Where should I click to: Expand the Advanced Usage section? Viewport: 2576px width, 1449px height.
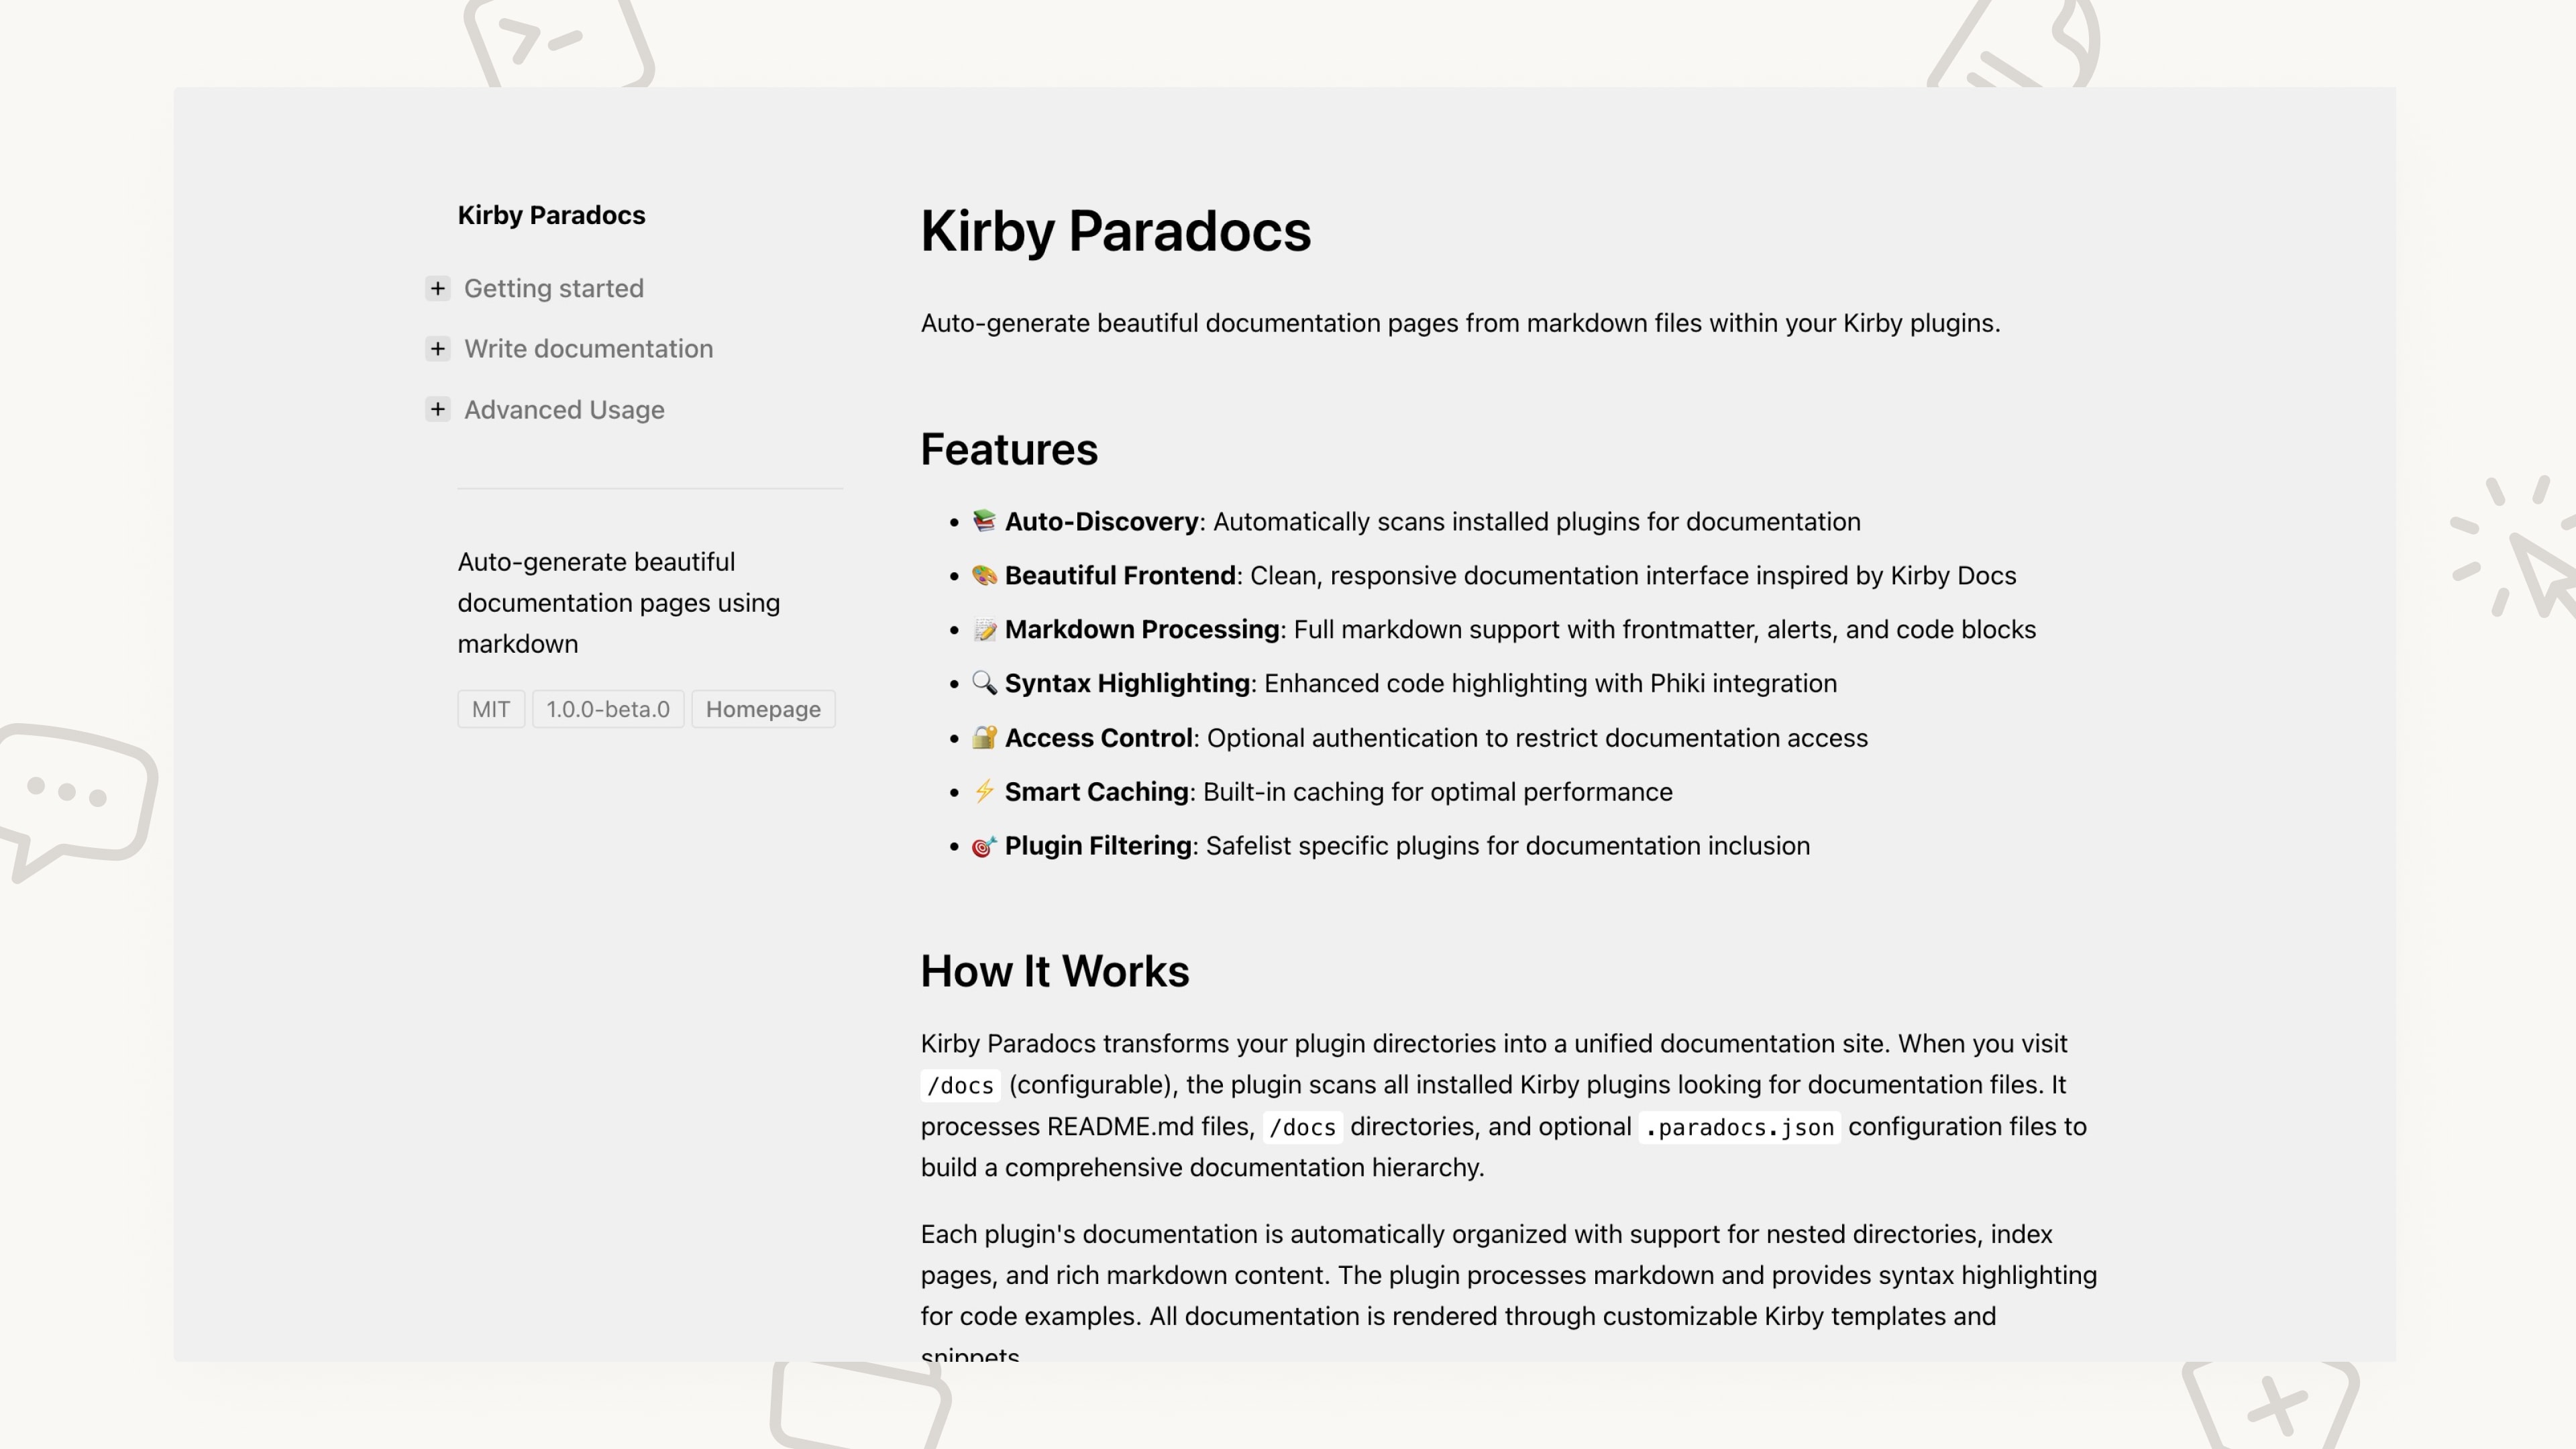coord(437,409)
